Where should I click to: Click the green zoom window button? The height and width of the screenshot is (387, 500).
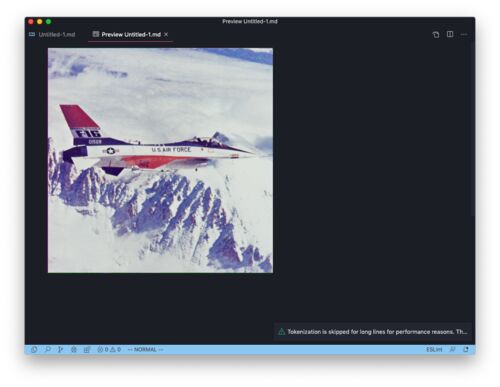49,22
